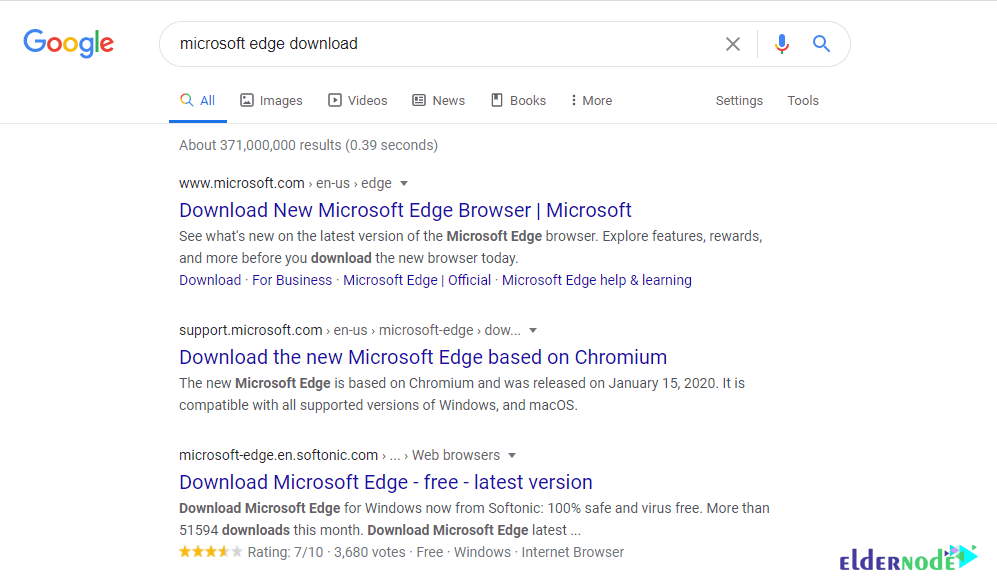The height and width of the screenshot is (584, 997).
Task: Click the Books tab icon
Action: [496, 100]
